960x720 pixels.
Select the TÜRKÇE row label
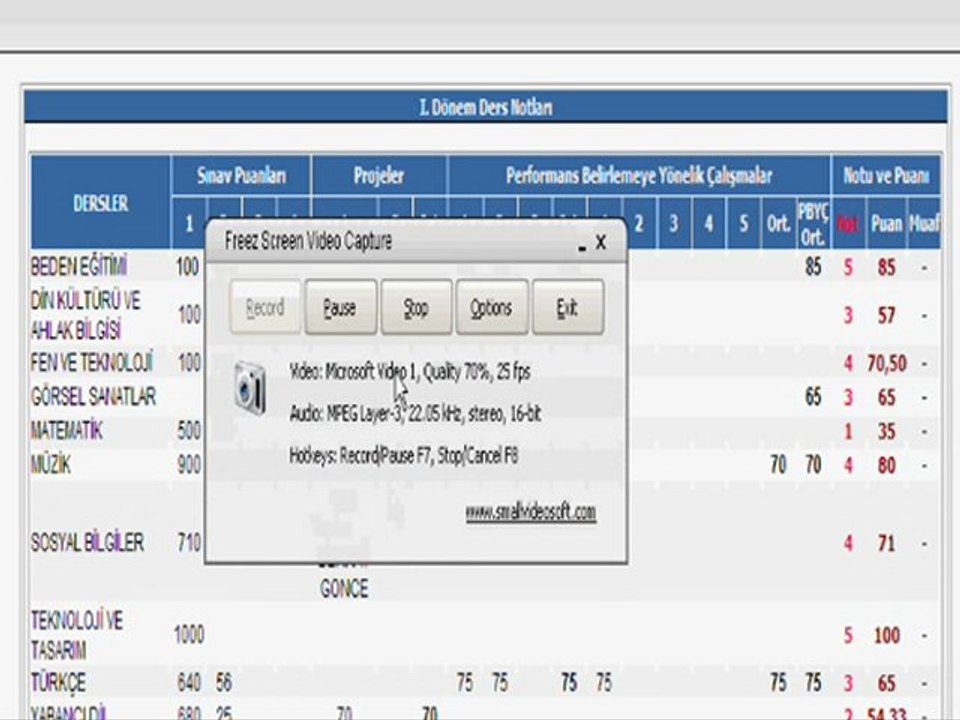click(x=58, y=683)
